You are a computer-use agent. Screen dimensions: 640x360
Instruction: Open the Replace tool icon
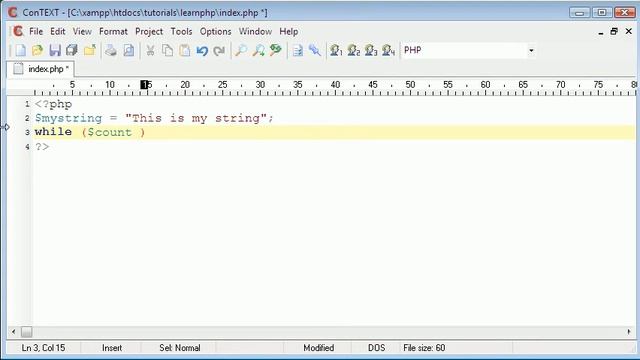pos(276,50)
